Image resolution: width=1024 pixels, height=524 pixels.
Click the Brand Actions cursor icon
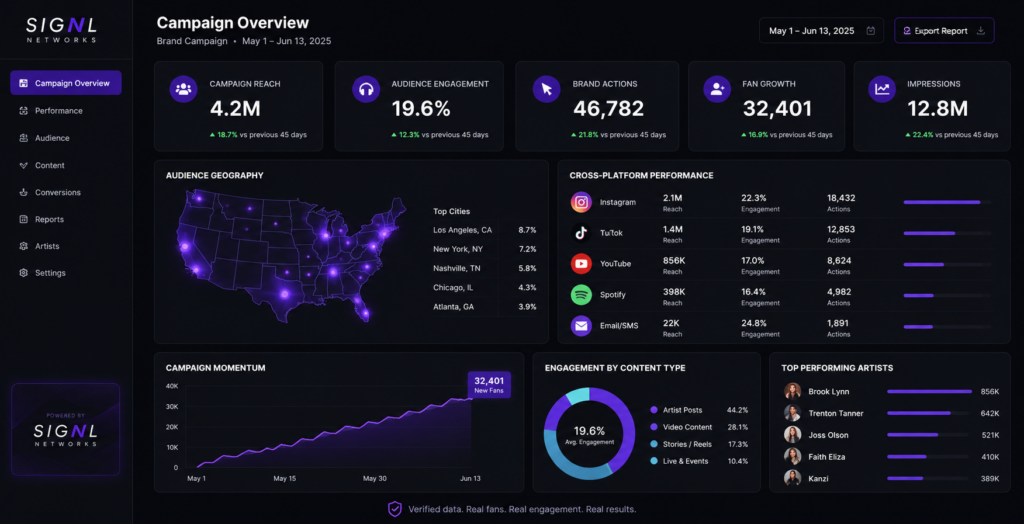(x=547, y=89)
